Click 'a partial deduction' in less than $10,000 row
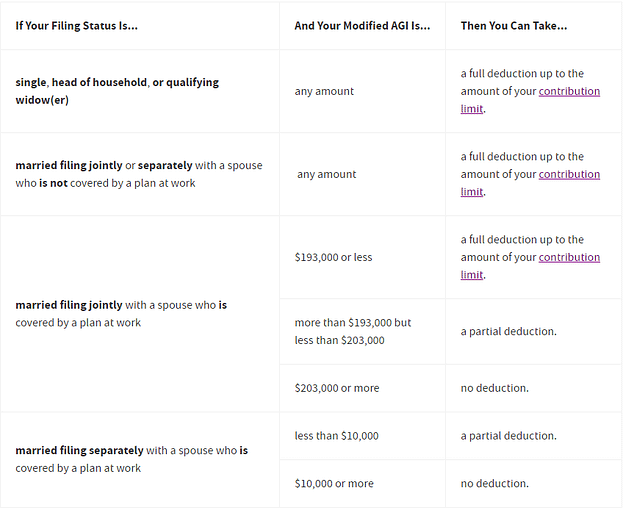 tap(509, 436)
